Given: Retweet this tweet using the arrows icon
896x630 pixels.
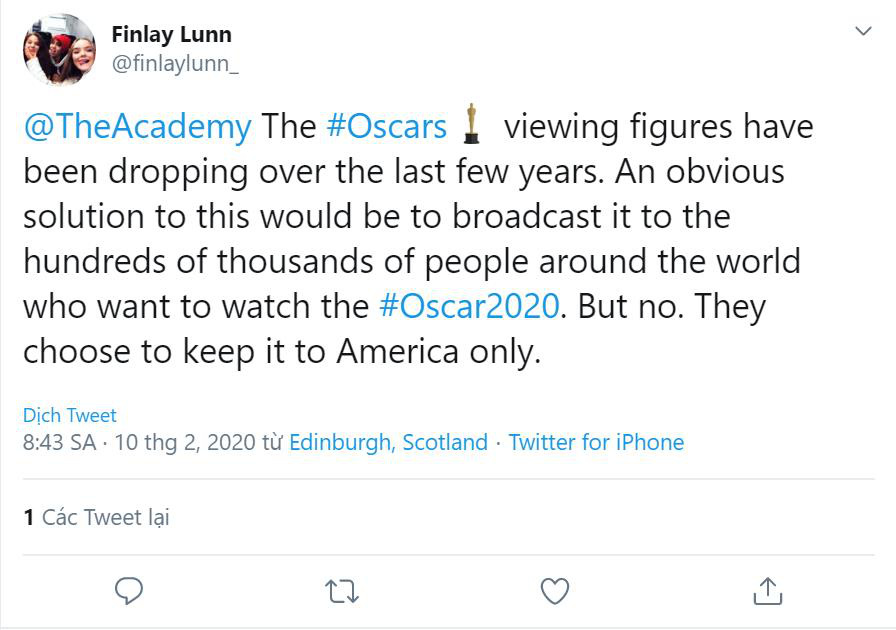Looking at the screenshot, I should 342,591.
